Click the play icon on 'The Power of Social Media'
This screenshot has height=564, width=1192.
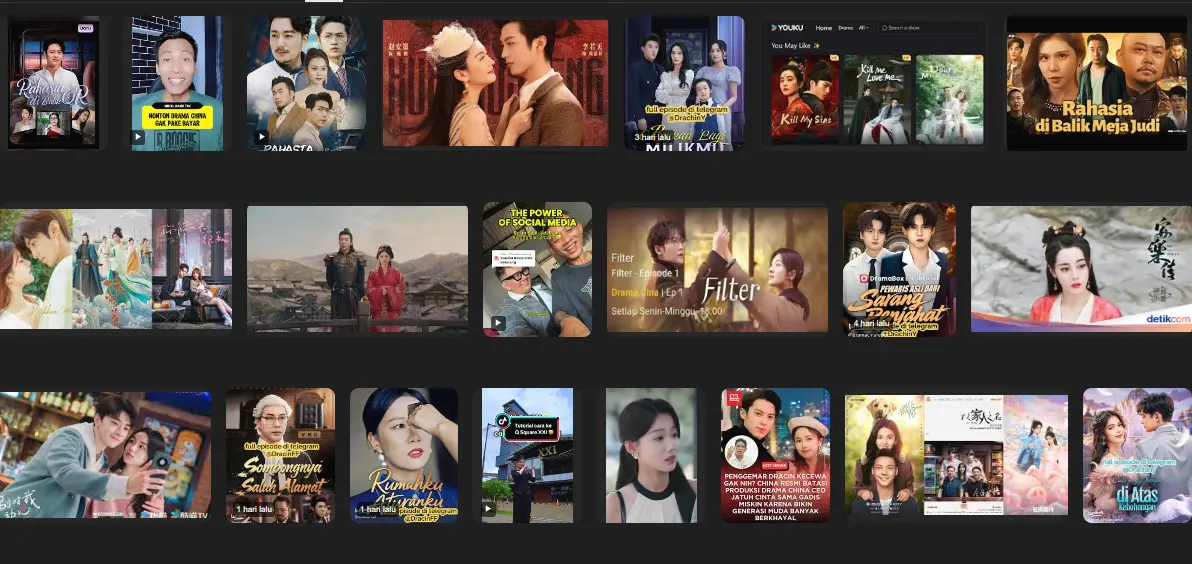point(497,323)
